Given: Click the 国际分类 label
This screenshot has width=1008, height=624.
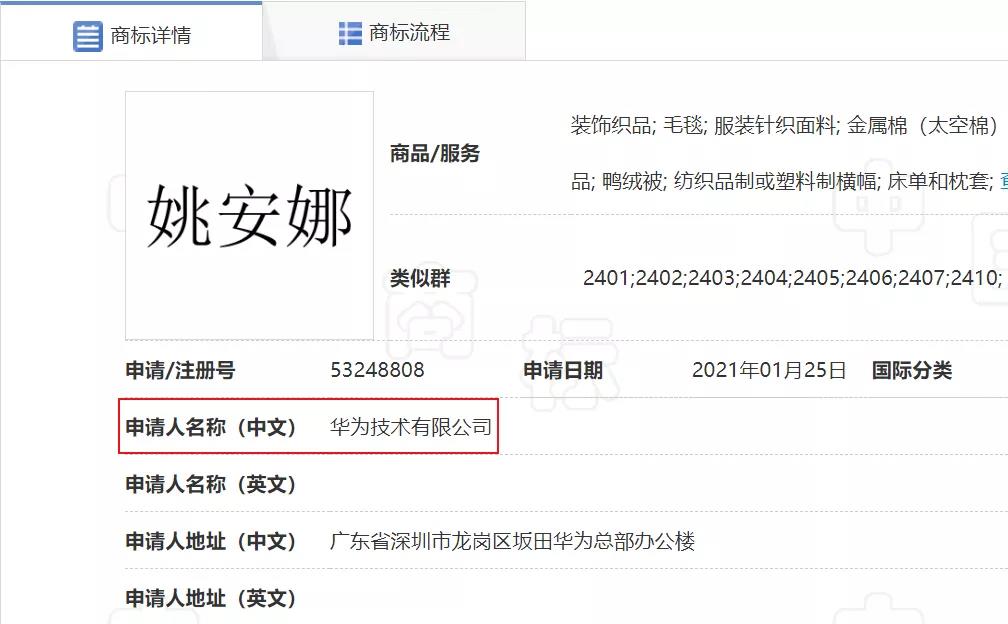Looking at the screenshot, I should [912, 370].
